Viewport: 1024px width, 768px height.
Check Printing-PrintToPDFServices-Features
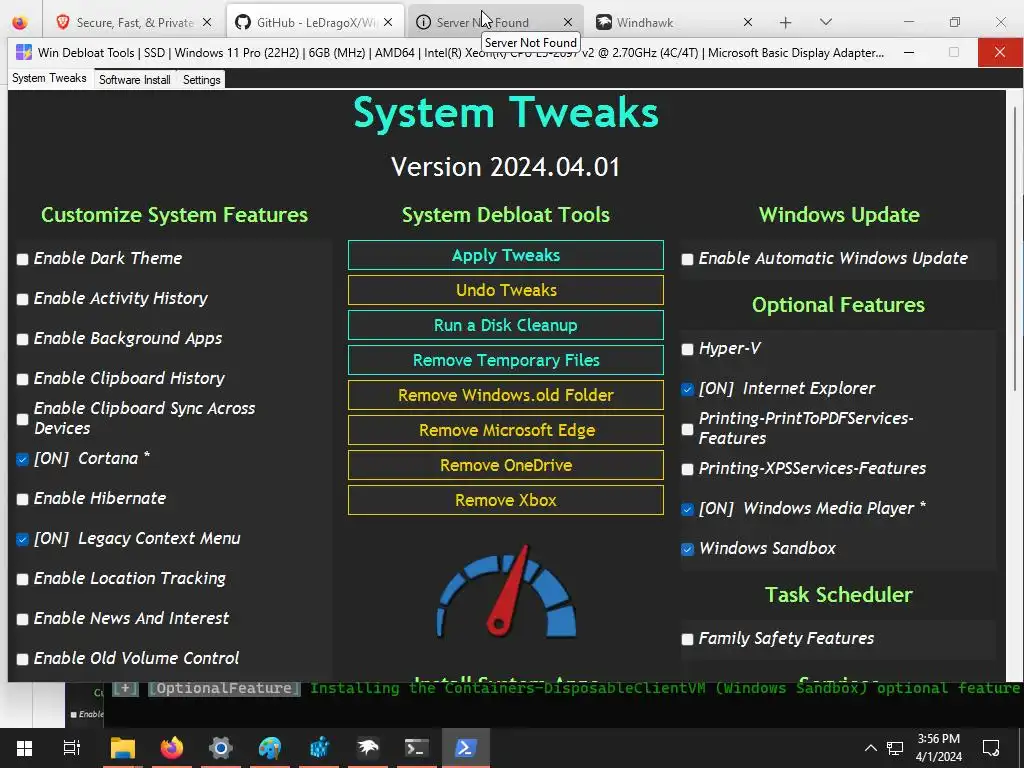pos(687,429)
